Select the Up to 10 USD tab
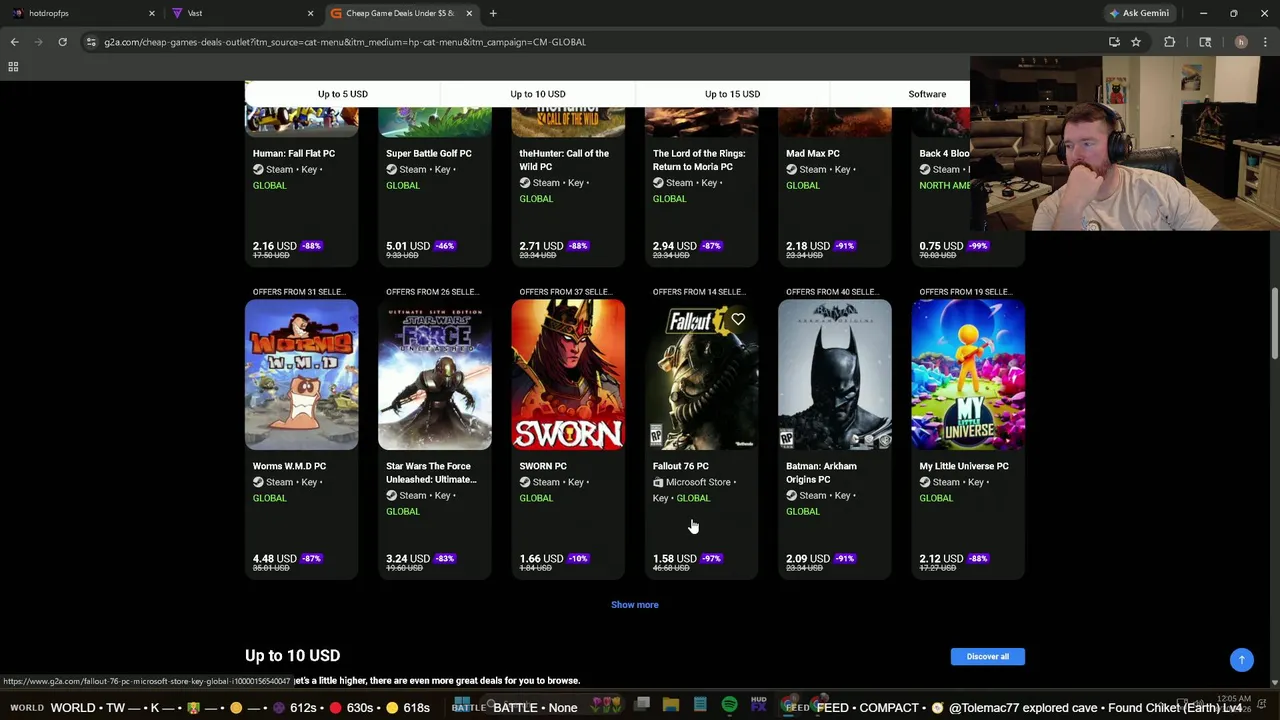The image size is (1280, 720). [x=538, y=94]
